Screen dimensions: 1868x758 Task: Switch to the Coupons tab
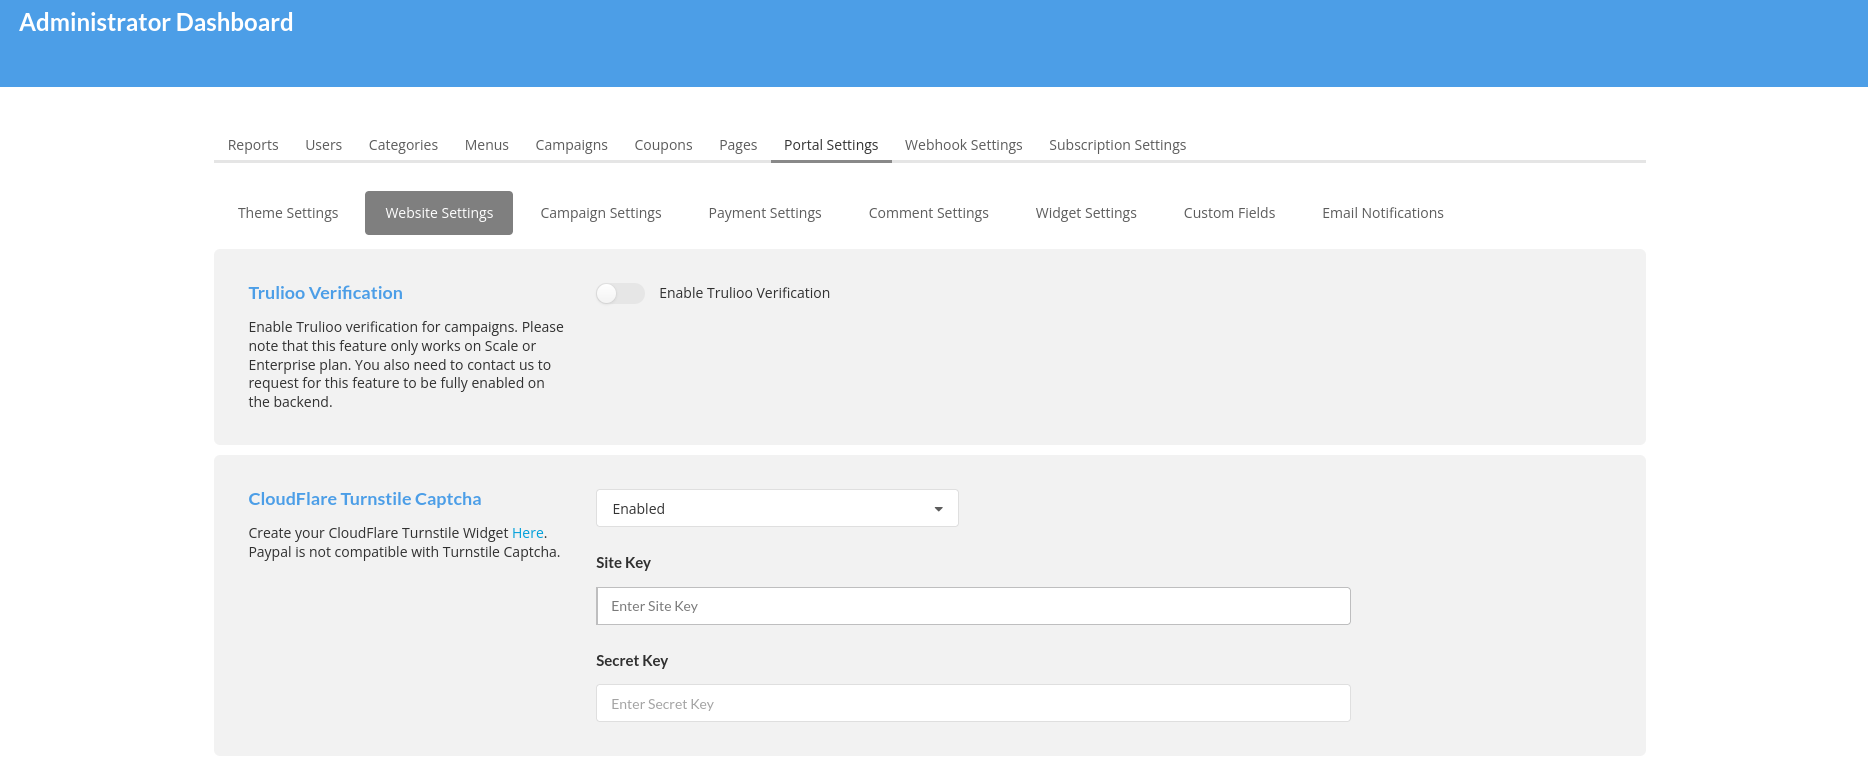pos(663,145)
